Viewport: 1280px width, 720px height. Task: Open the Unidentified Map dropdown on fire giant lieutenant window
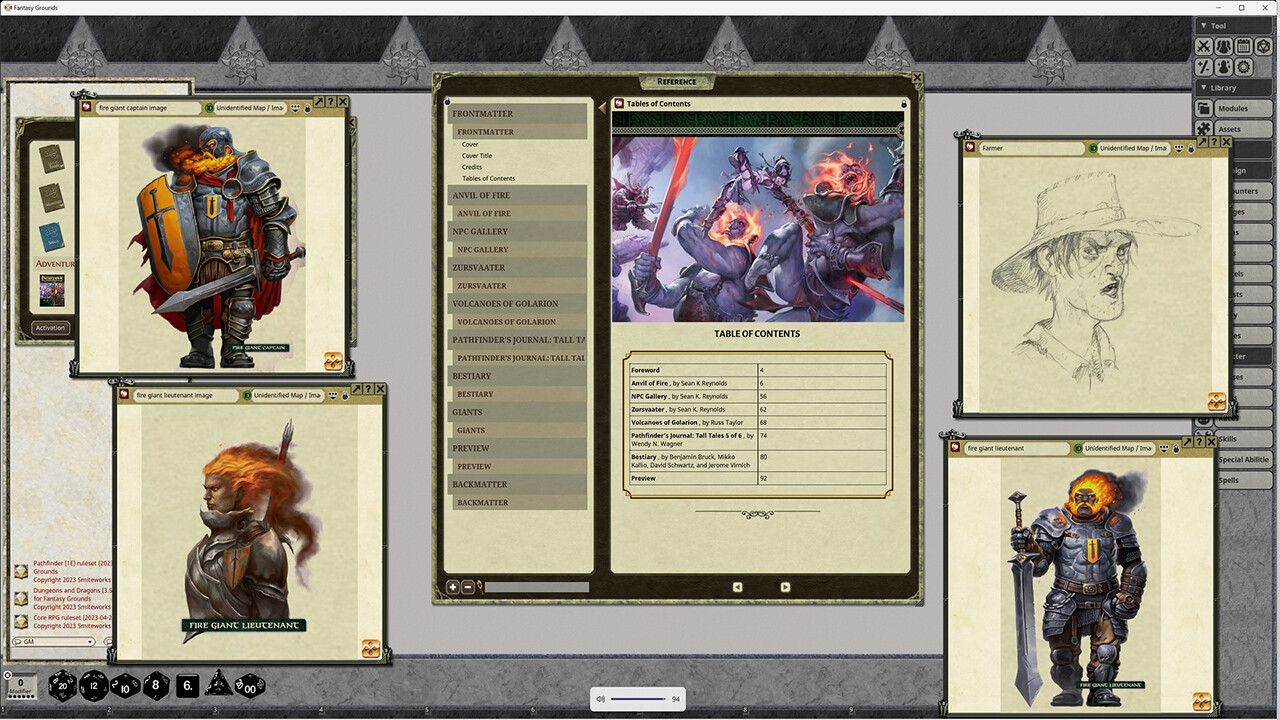1116,448
